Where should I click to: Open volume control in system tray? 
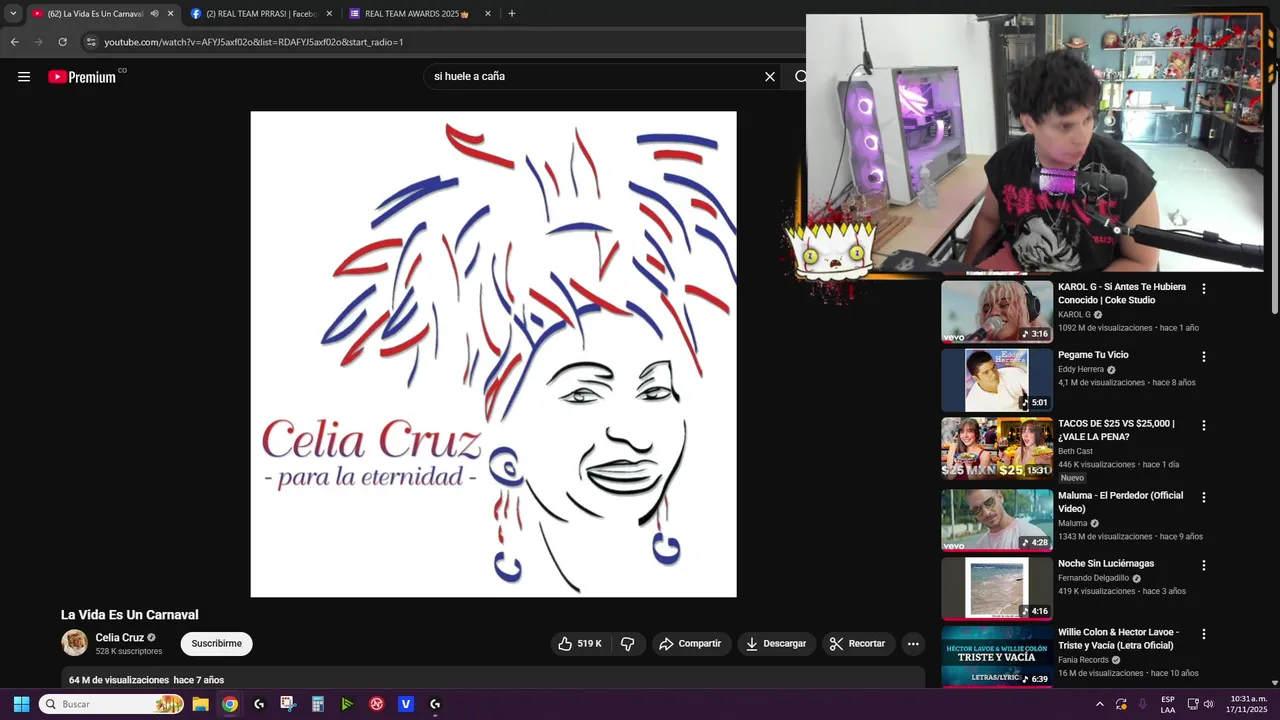pos(1208,704)
